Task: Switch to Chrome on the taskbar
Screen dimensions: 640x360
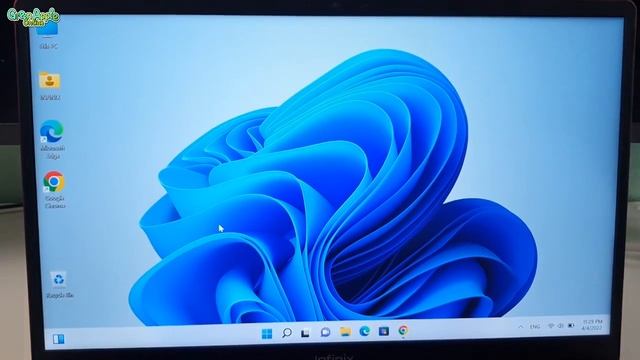Action: (403, 330)
